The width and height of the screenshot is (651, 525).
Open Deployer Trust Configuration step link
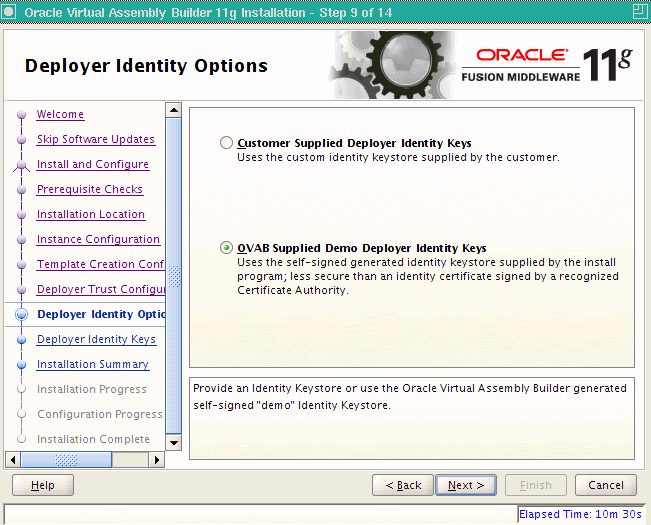pyautogui.click(x=101, y=289)
